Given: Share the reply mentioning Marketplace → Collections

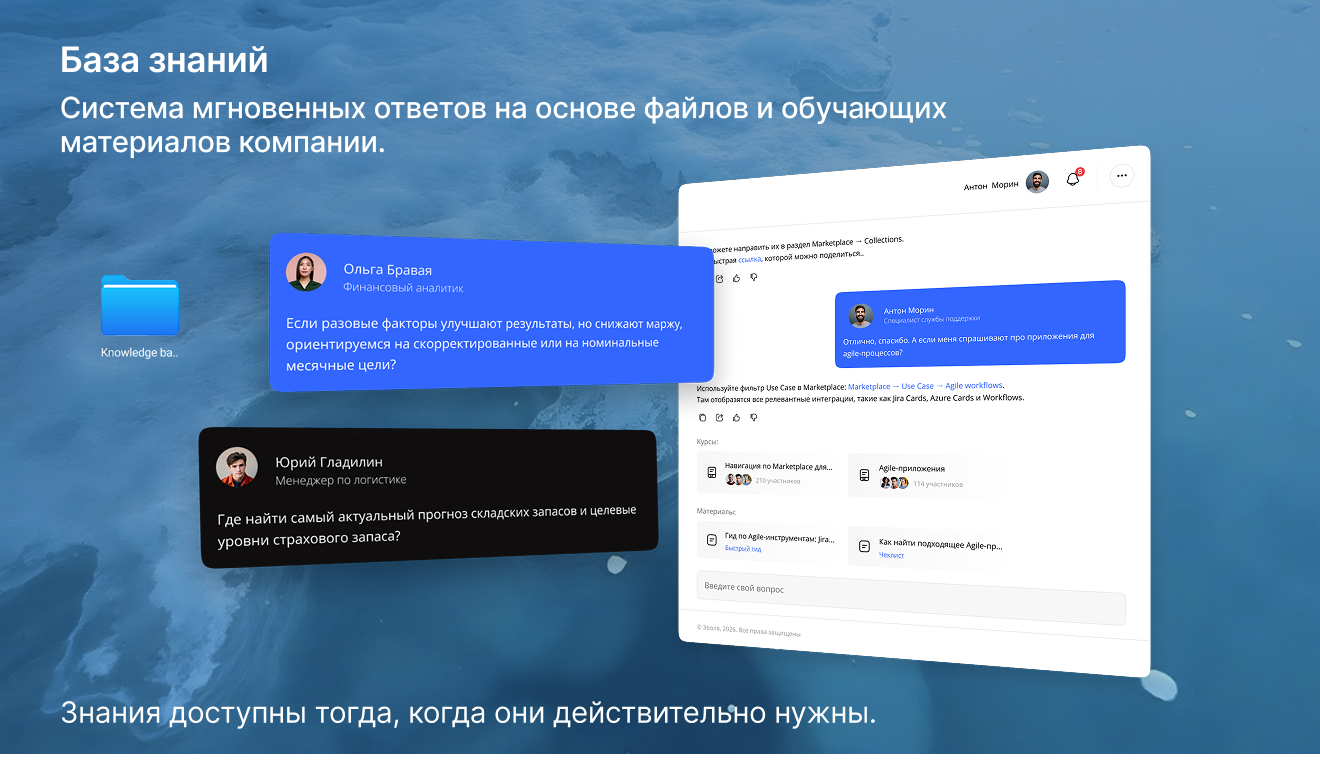Looking at the screenshot, I should [x=719, y=279].
